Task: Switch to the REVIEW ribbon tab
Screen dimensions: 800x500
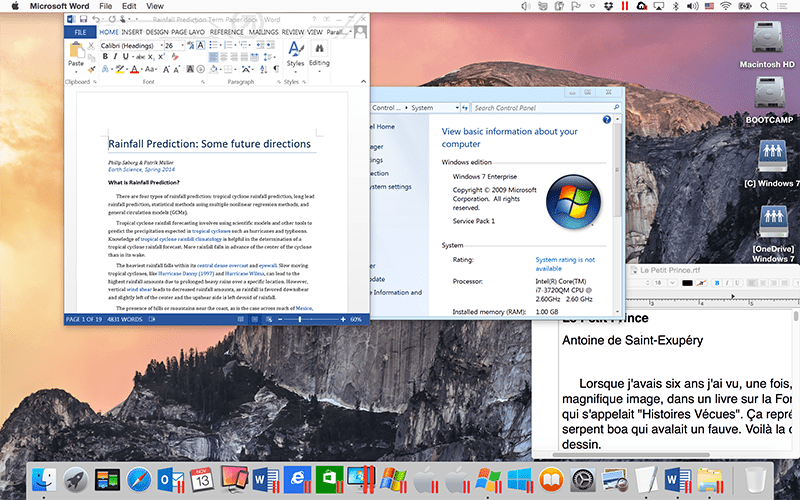Action: coord(293,32)
